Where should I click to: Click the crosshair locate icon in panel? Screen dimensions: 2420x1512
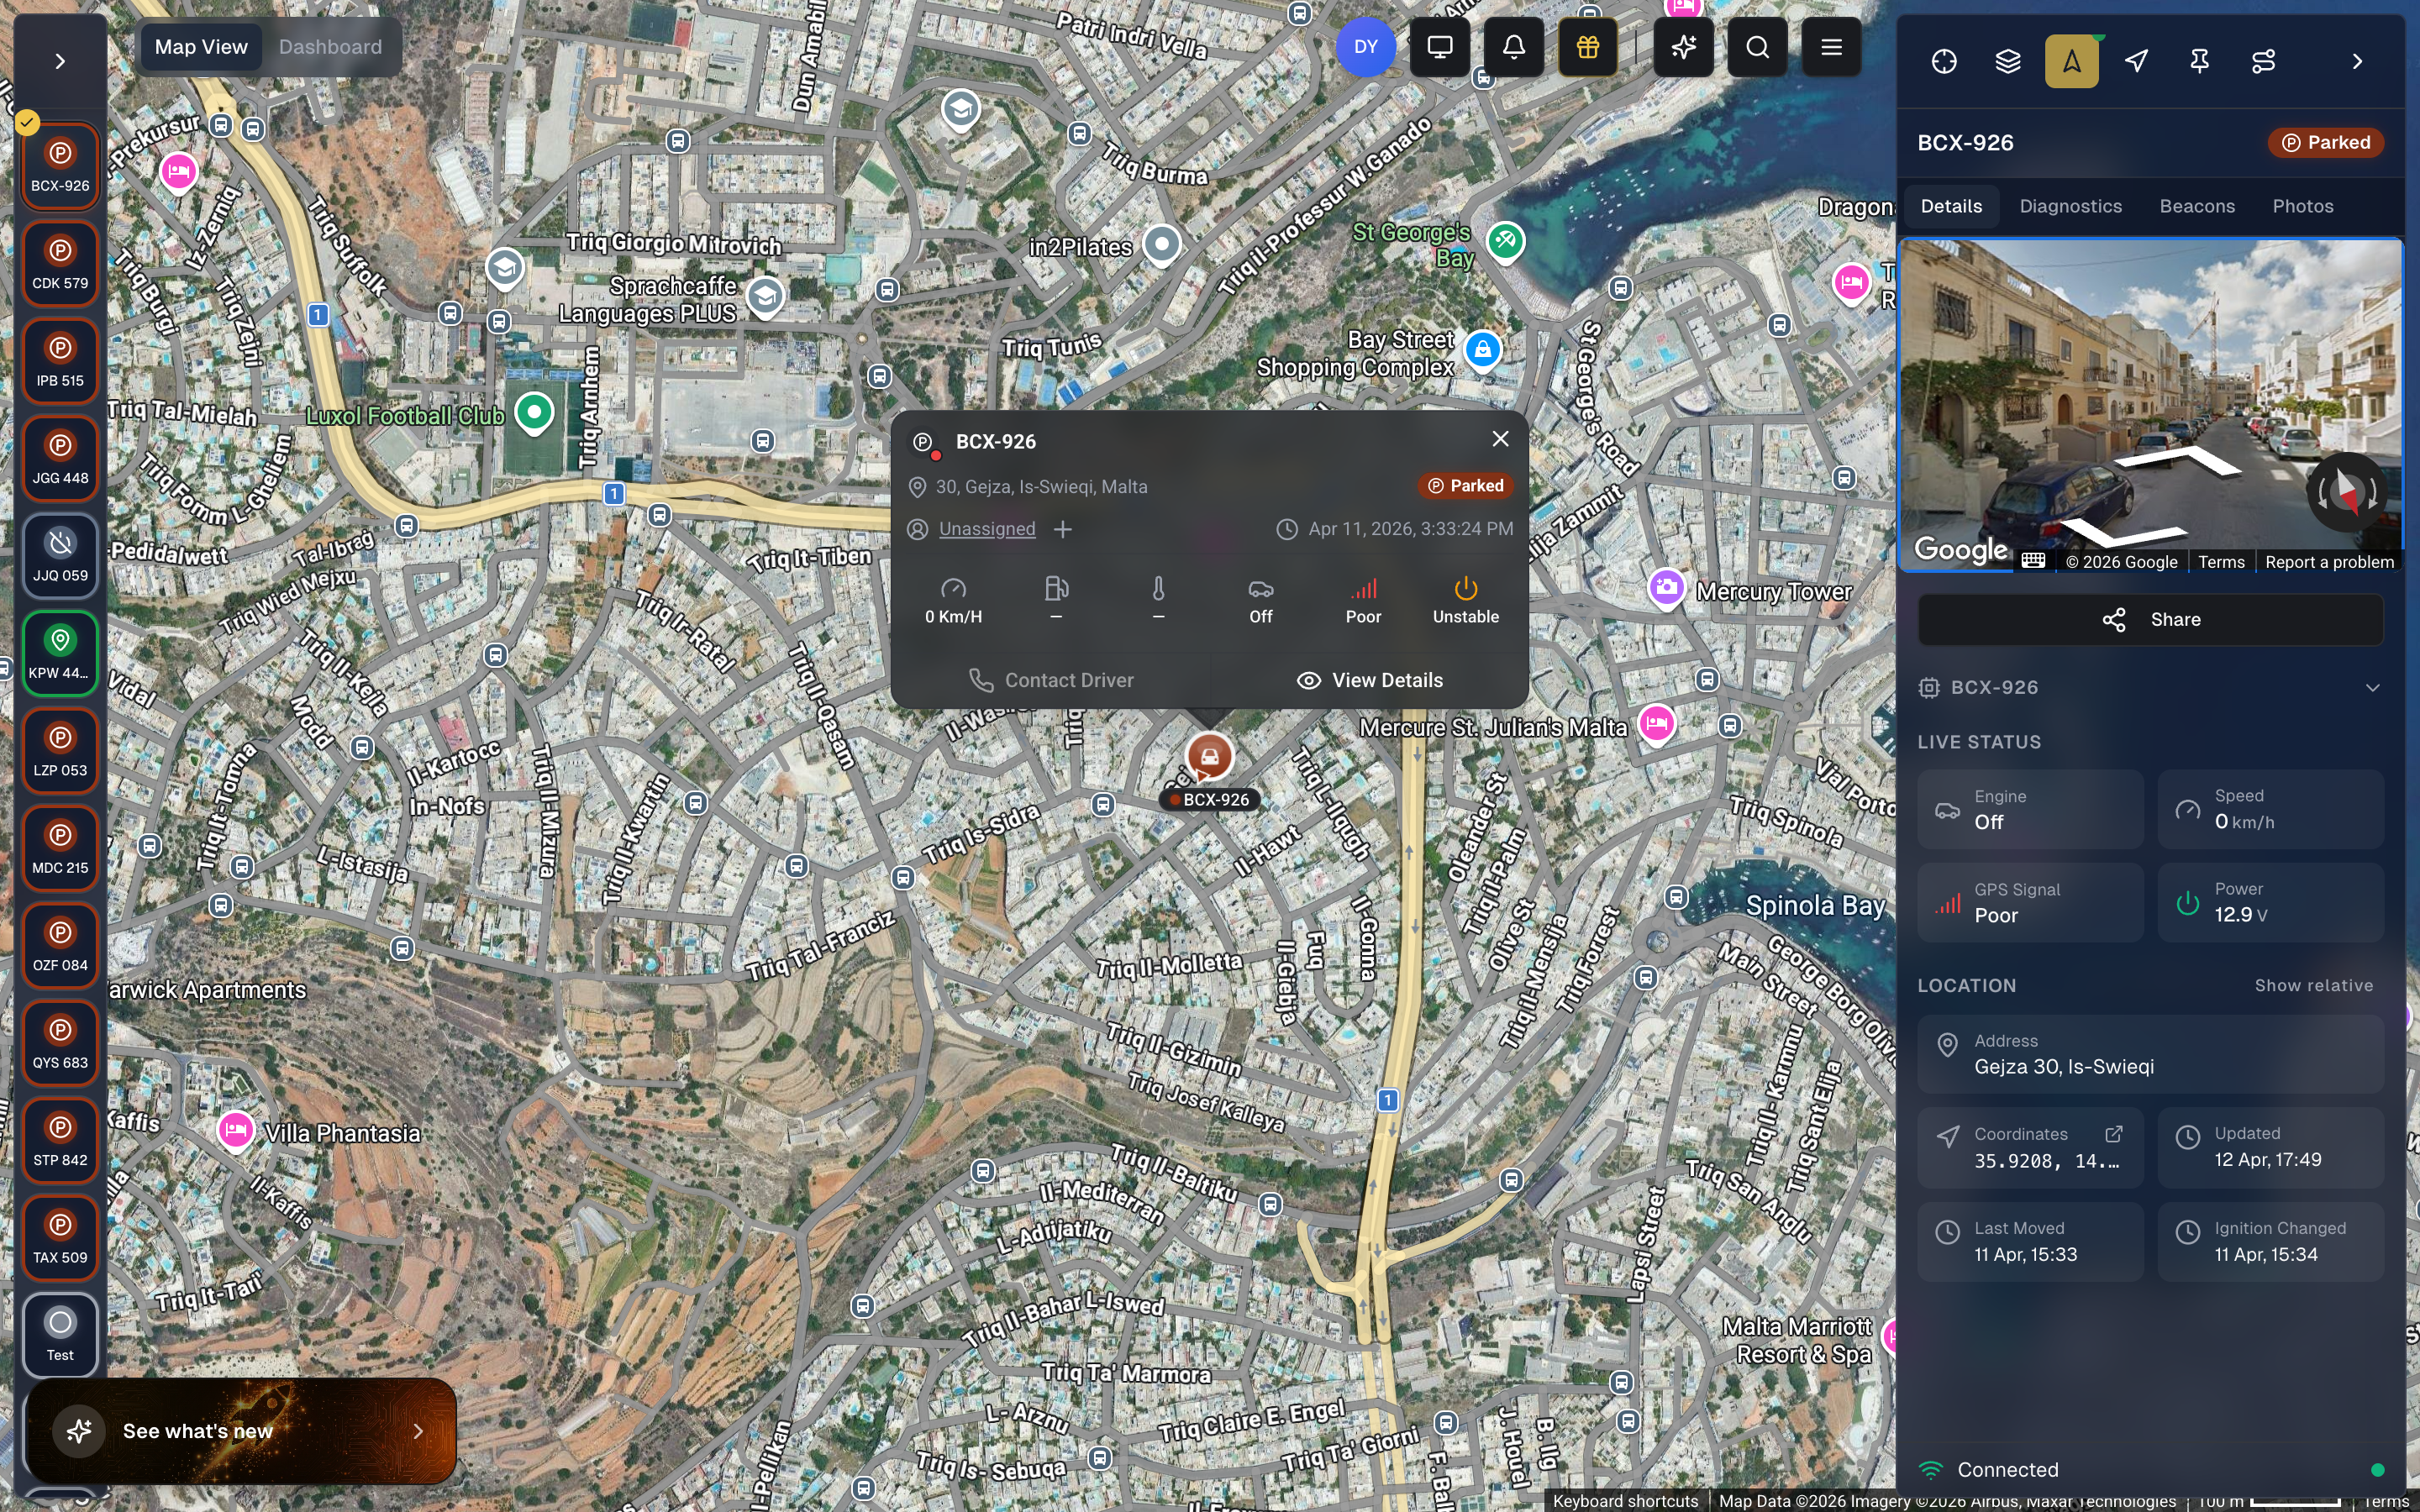[1944, 62]
